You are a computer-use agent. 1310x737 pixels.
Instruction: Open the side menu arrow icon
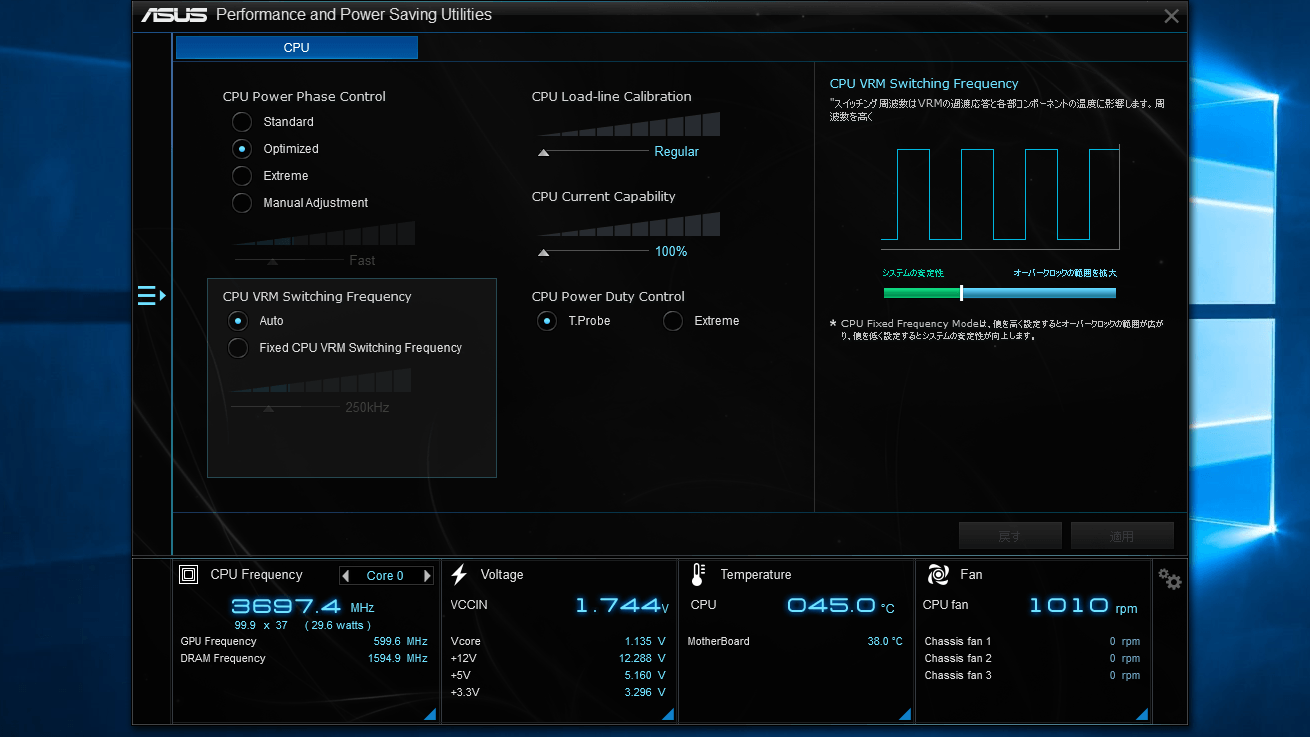(x=151, y=295)
